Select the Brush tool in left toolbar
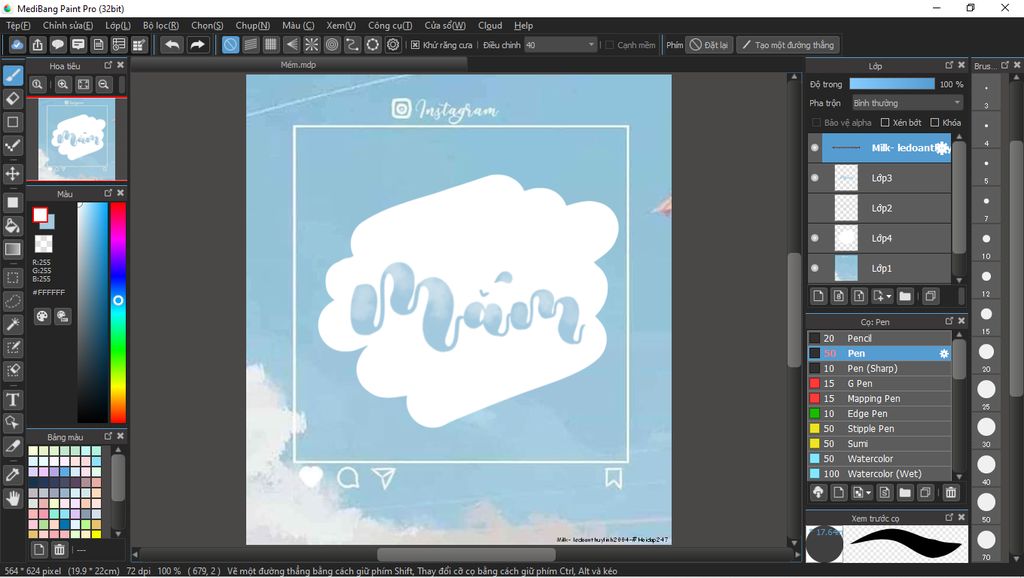Image resolution: width=1024 pixels, height=578 pixels. point(12,76)
